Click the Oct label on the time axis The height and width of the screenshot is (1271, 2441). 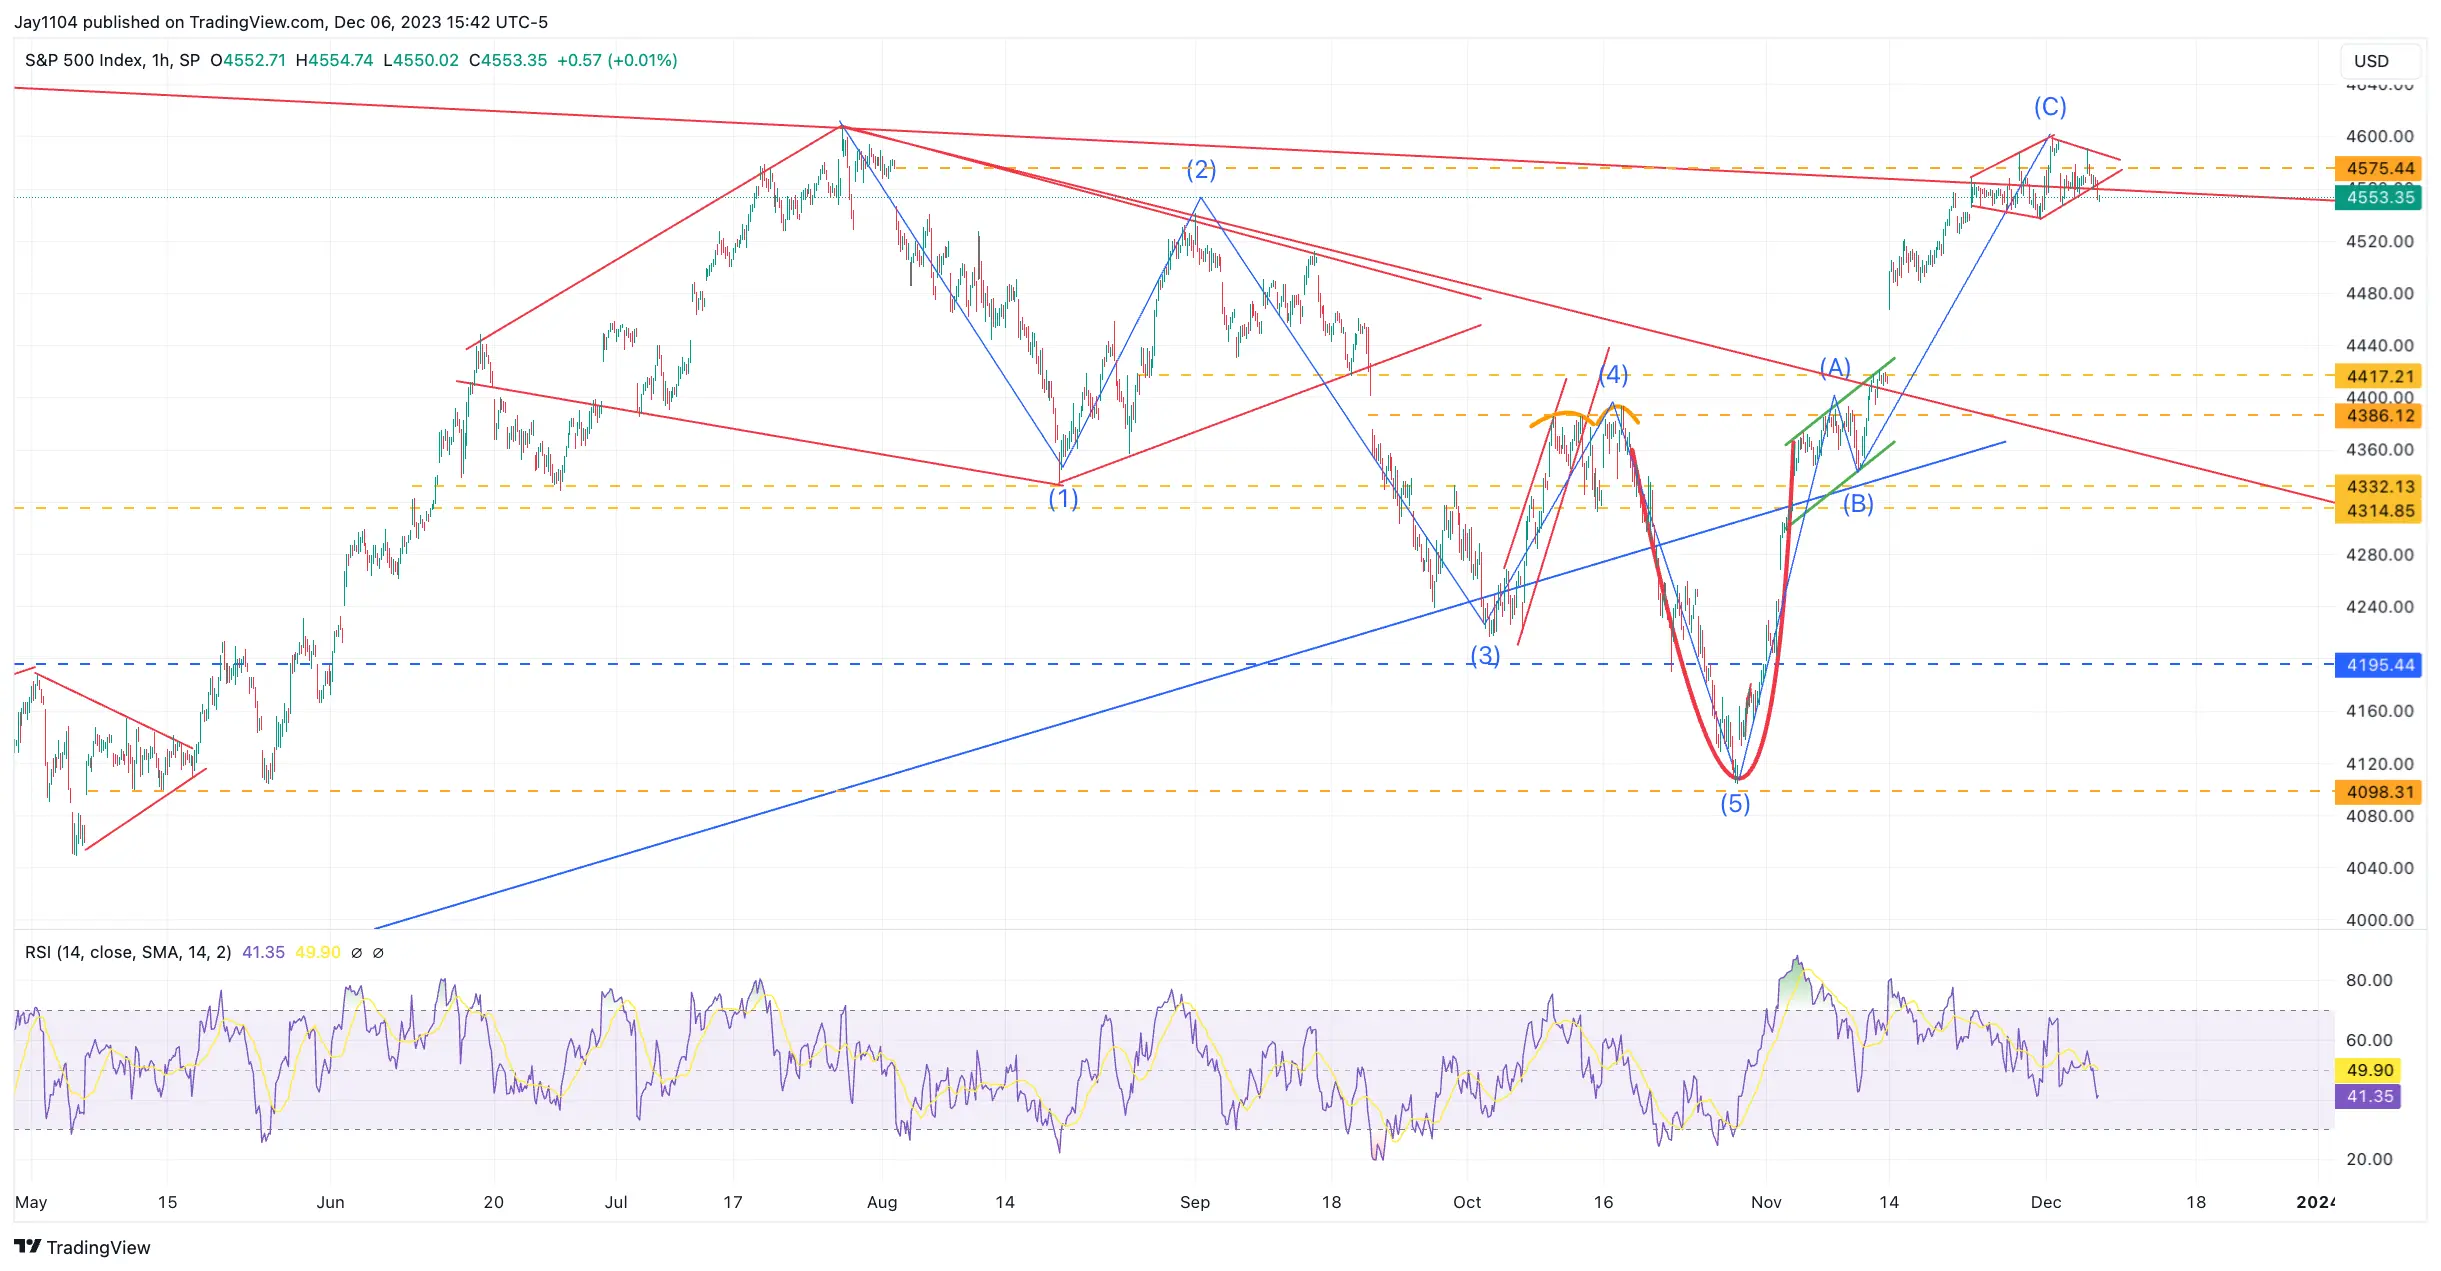[x=1467, y=1202]
